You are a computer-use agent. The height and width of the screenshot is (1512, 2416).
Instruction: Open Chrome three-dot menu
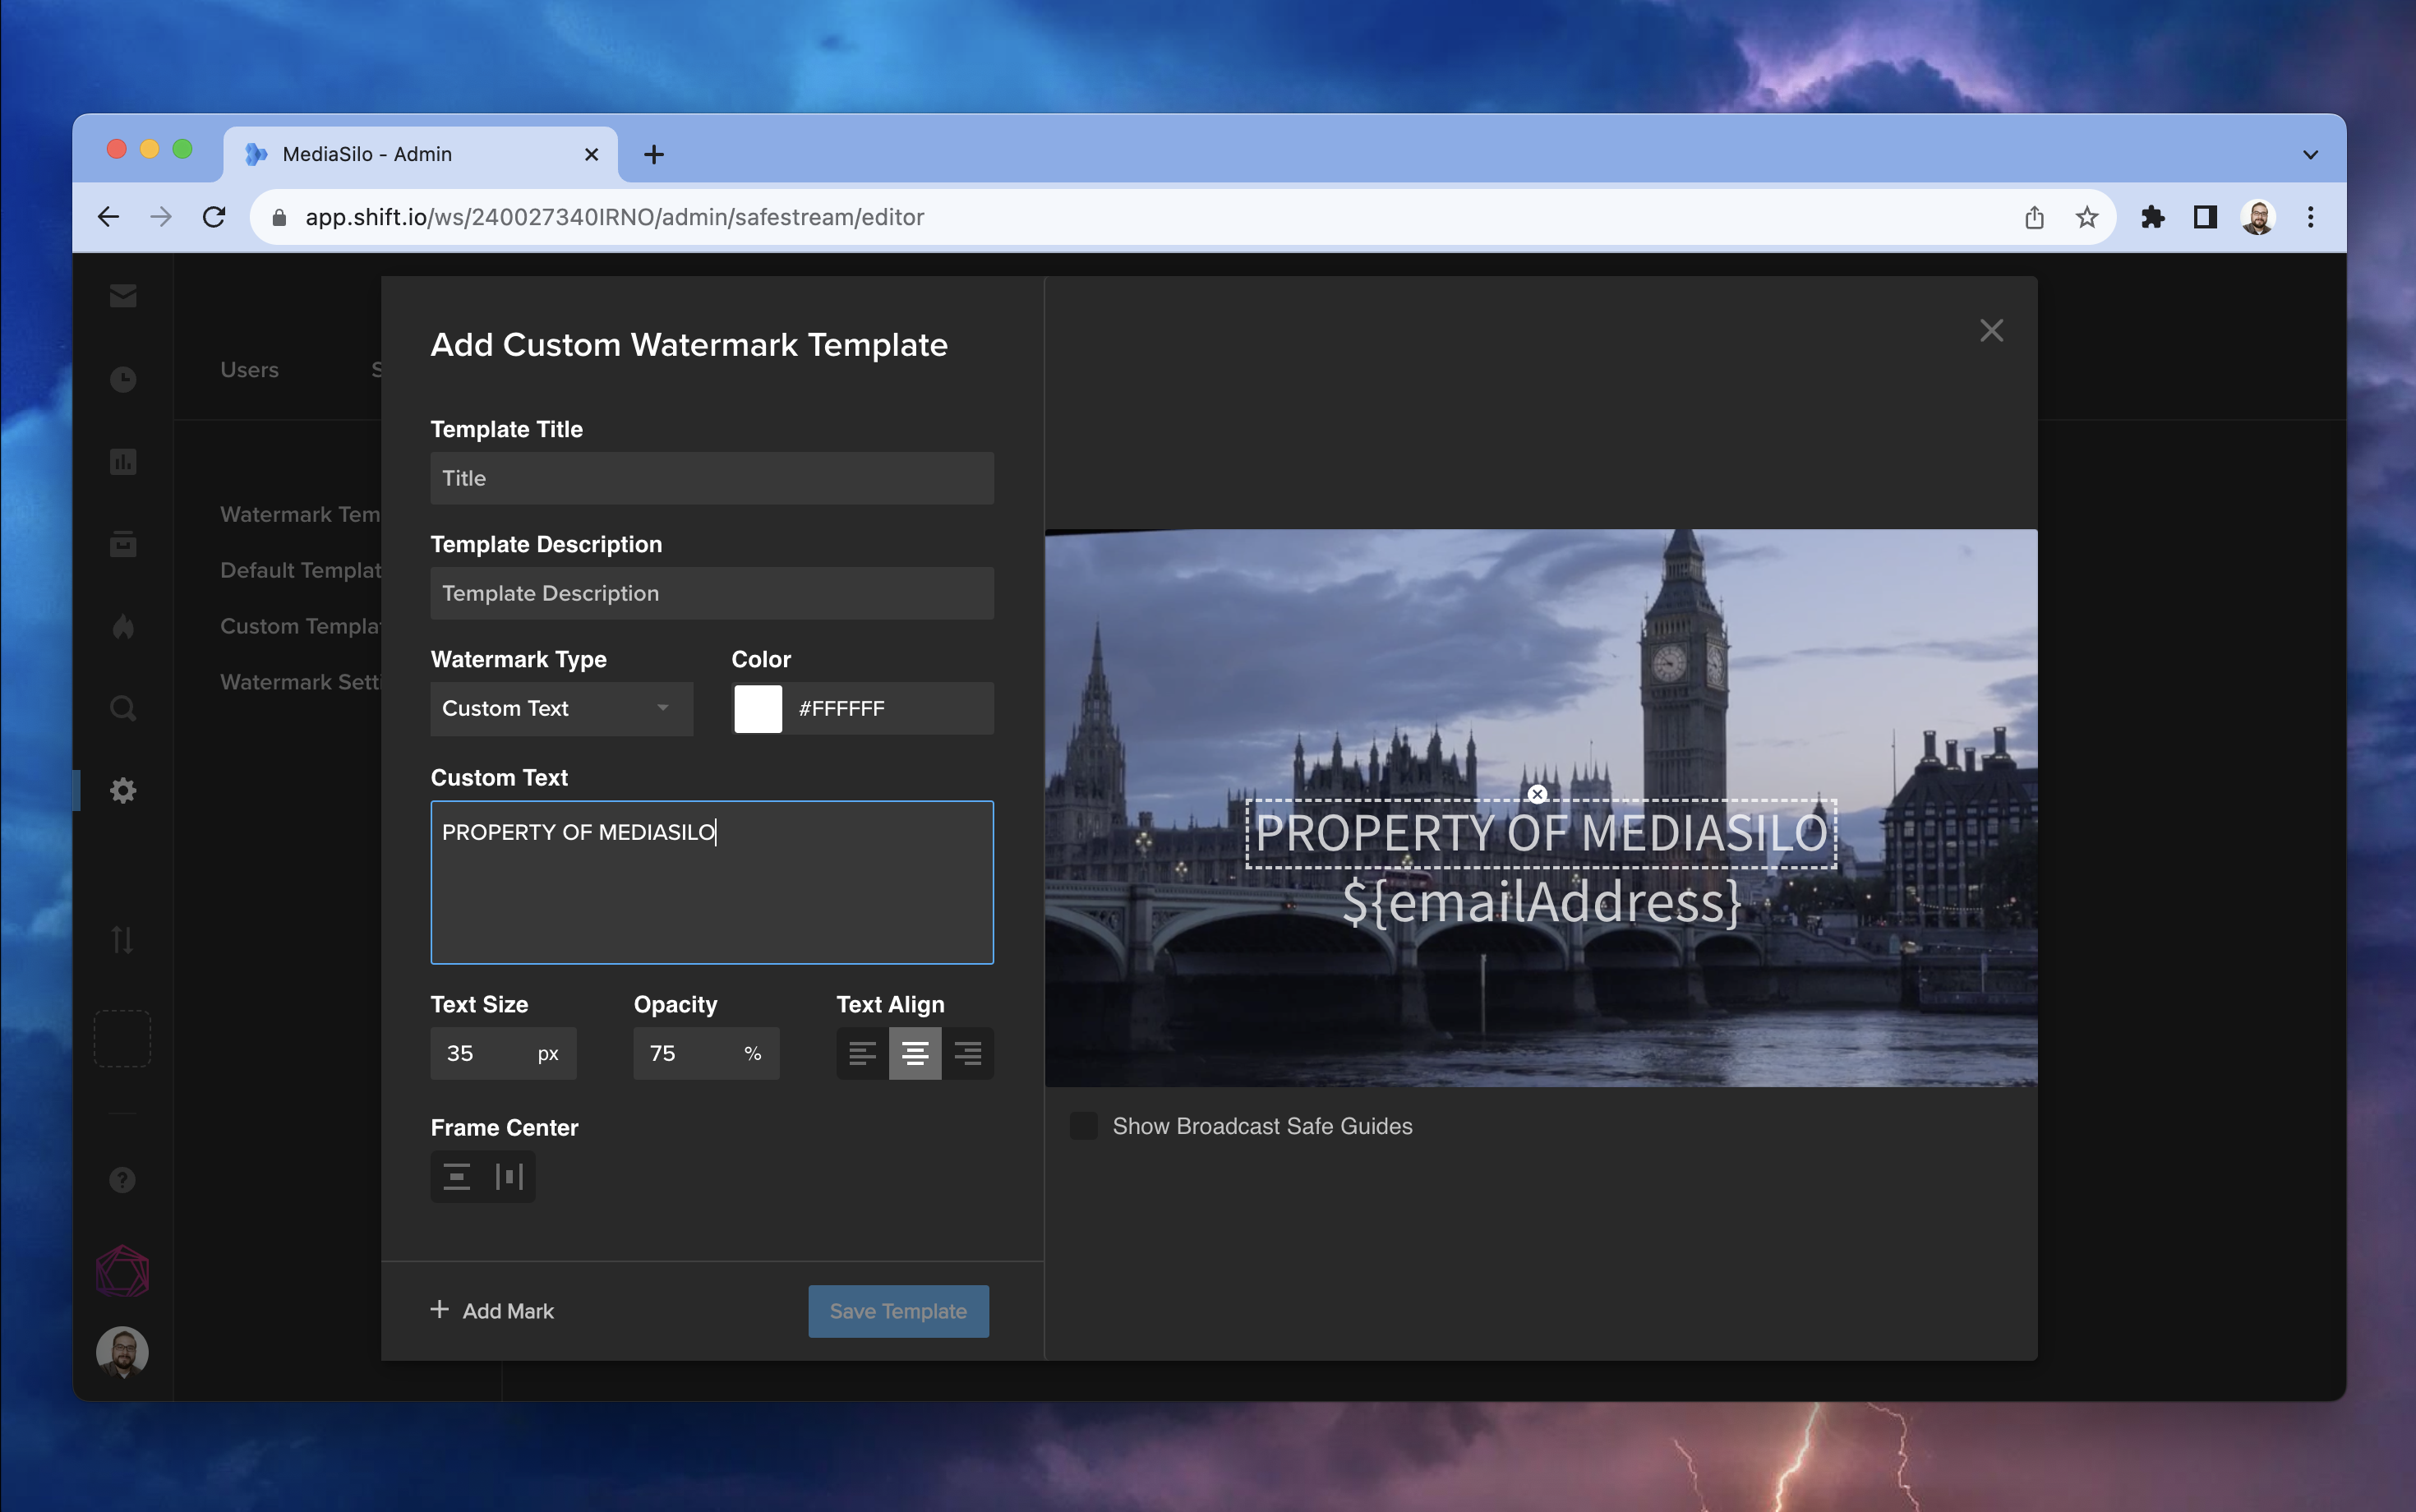pyautogui.click(x=2310, y=217)
